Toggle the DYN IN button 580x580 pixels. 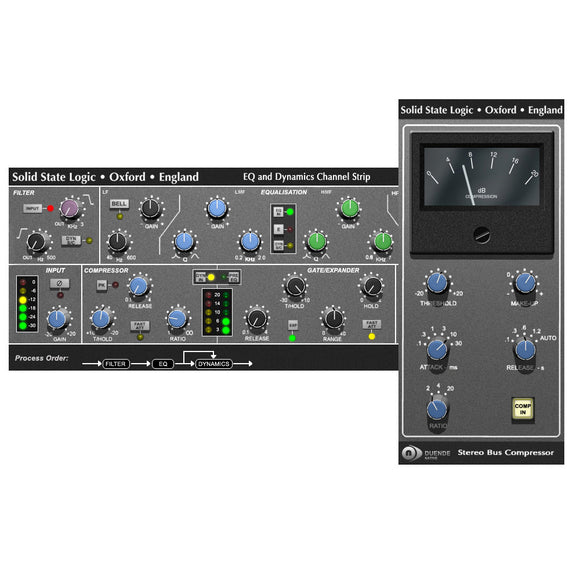(200, 277)
